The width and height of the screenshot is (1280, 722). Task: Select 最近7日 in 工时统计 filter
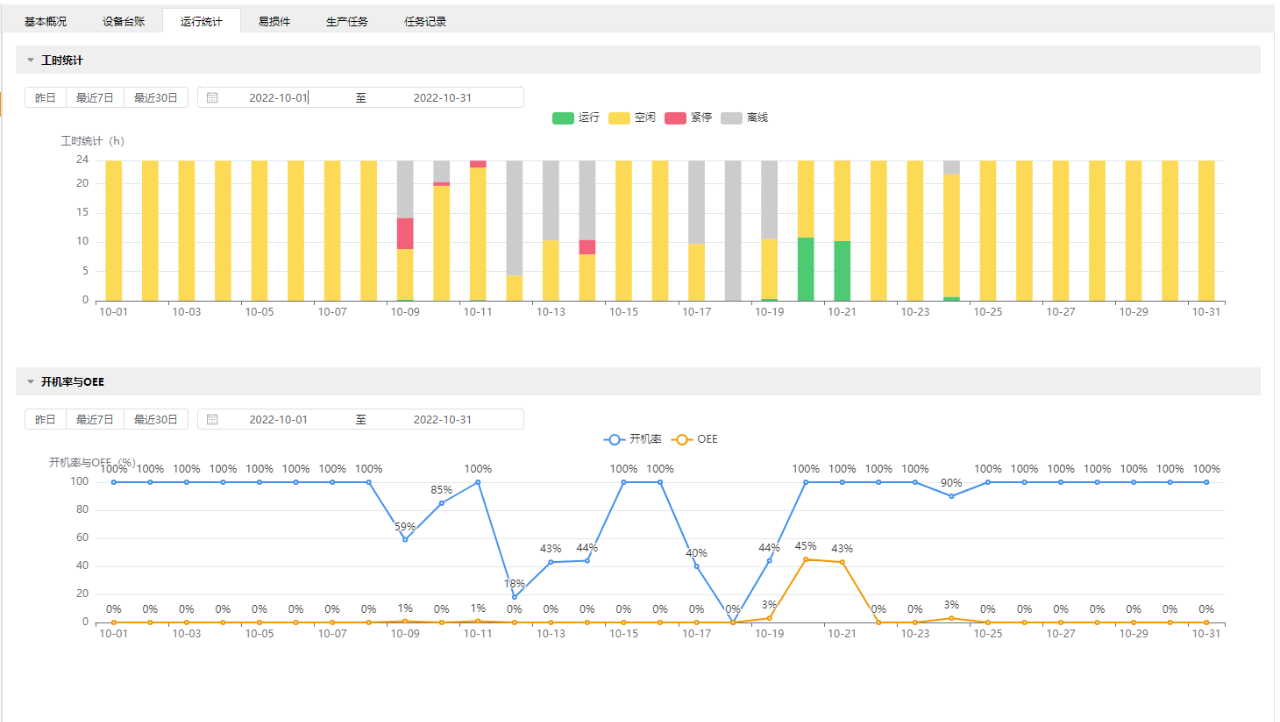(x=95, y=98)
